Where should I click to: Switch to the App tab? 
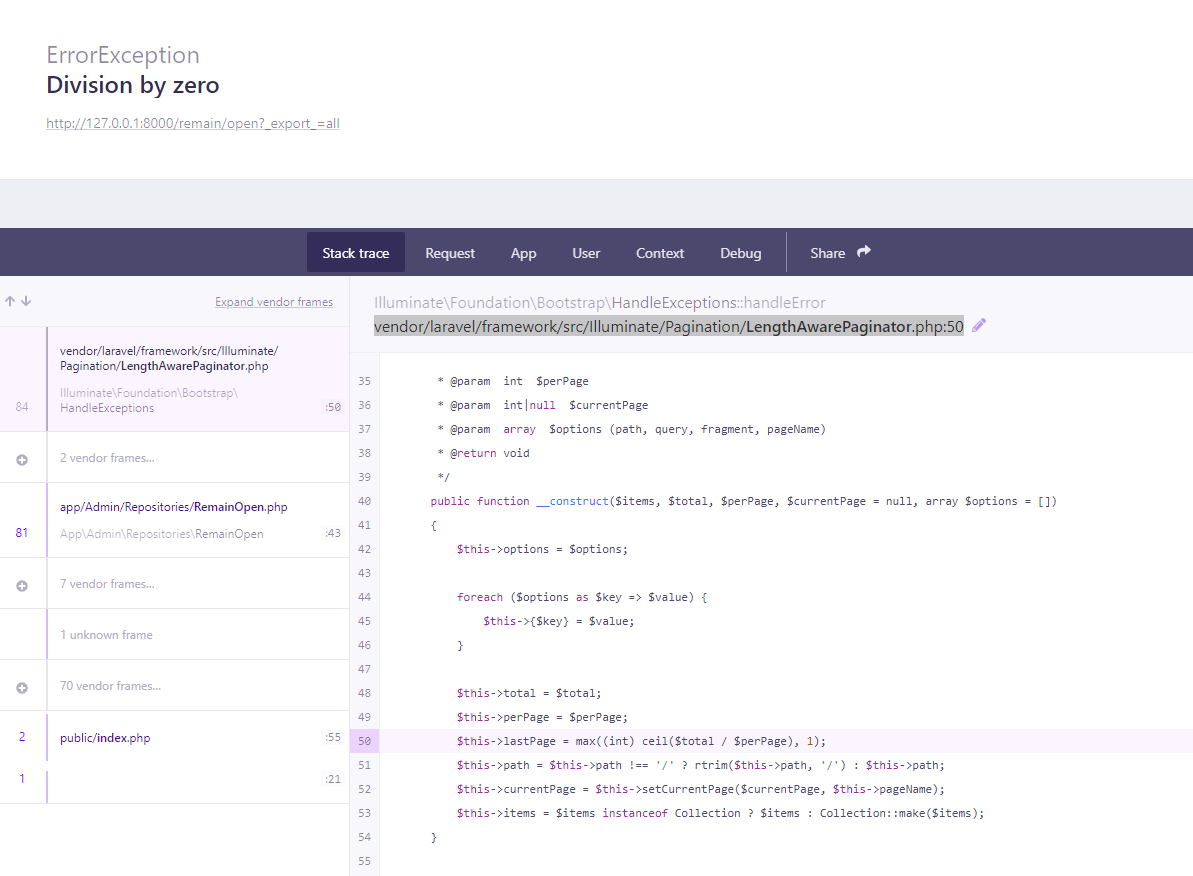(x=523, y=253)
